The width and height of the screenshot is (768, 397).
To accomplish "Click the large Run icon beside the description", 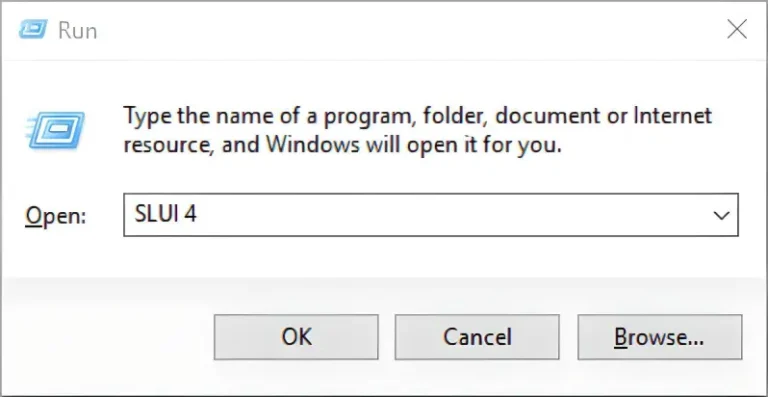I will click(56, 130).
